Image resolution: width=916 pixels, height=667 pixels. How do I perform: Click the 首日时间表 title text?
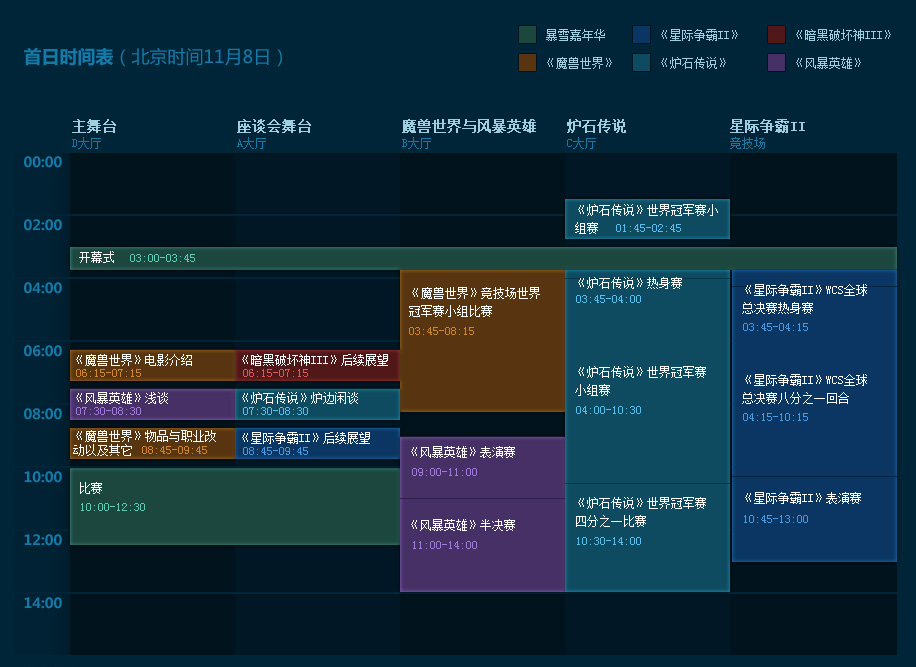point(68,57)
